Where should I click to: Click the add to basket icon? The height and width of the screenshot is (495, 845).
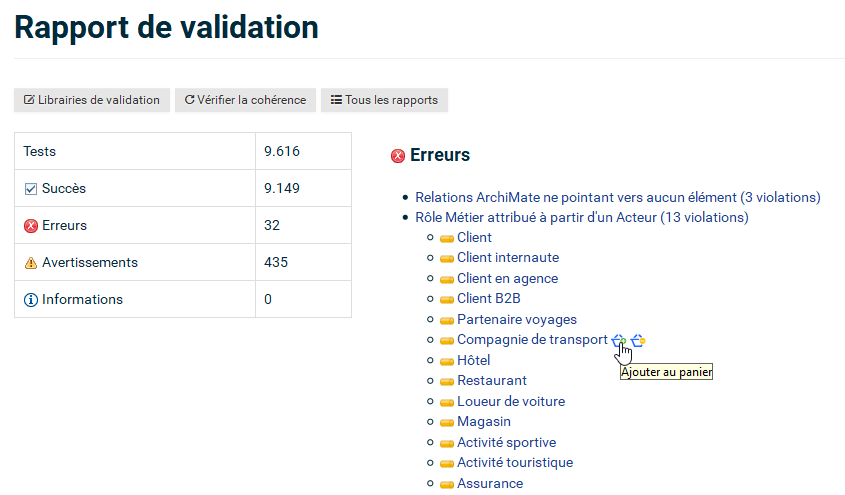[x=618, y=340]
